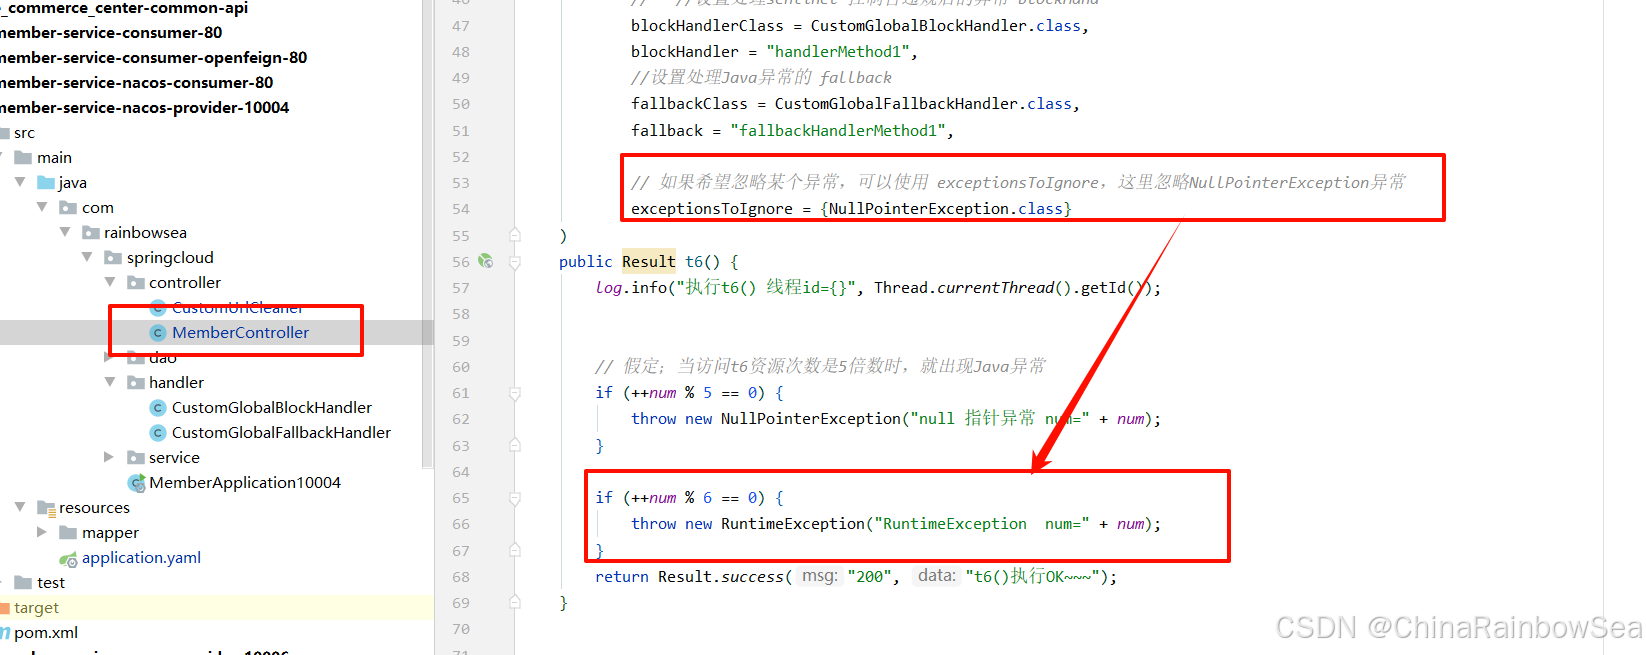Screen dimensions: 1646x655
Task: Toggle fold marker at line 56
Action: click(x=515, y=263)
